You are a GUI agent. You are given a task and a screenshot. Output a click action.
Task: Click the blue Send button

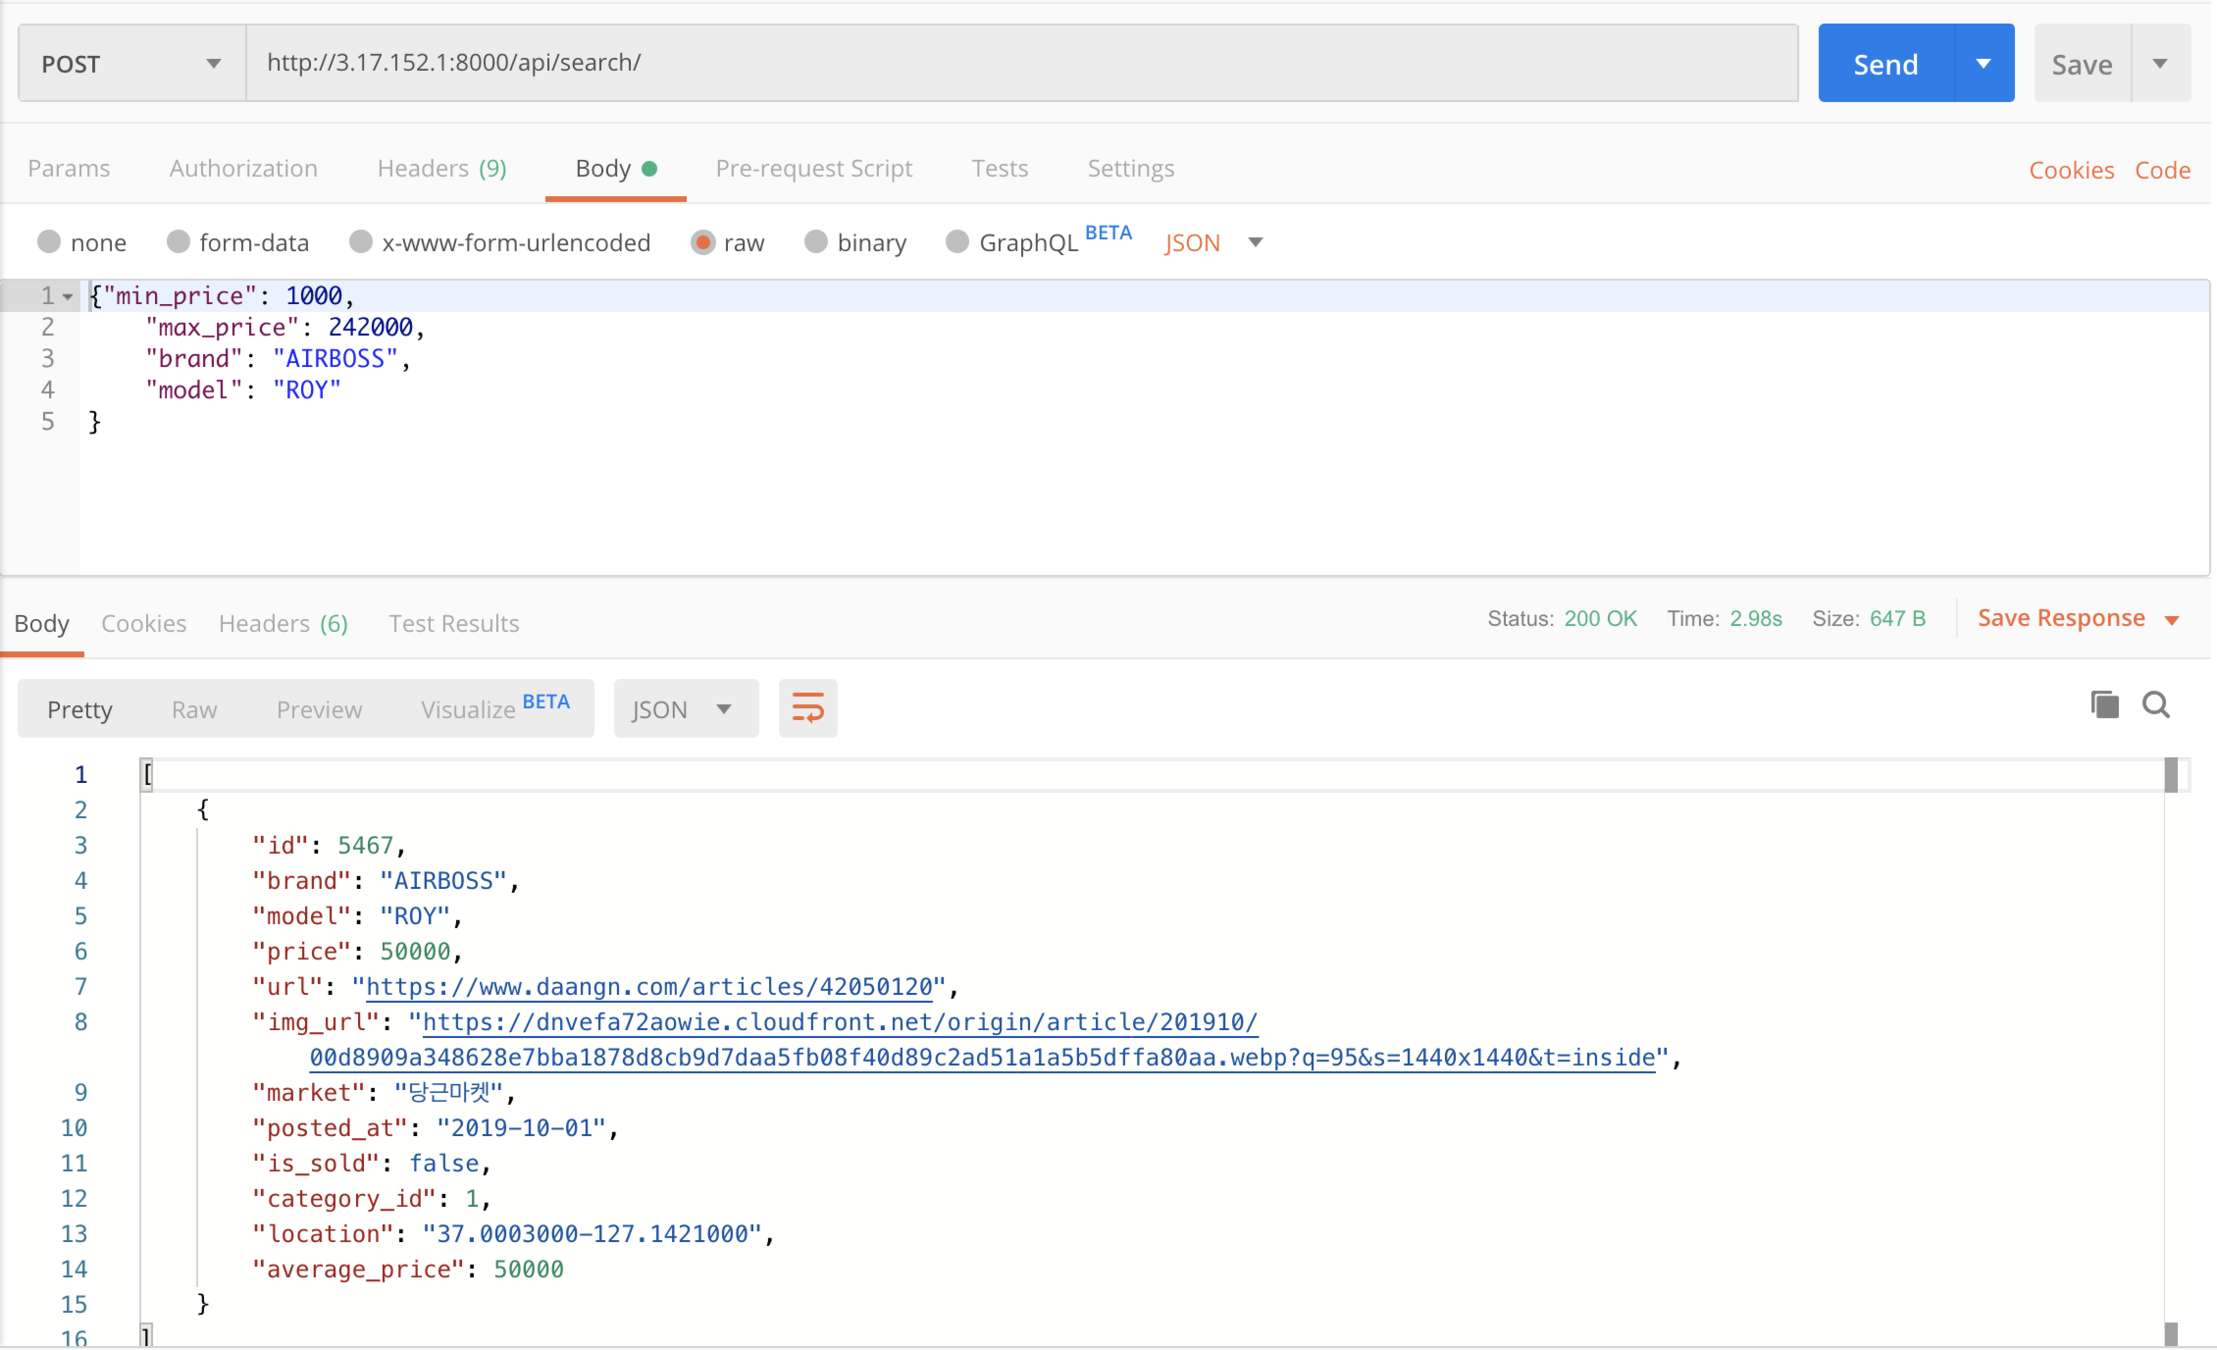(1885, 64)
